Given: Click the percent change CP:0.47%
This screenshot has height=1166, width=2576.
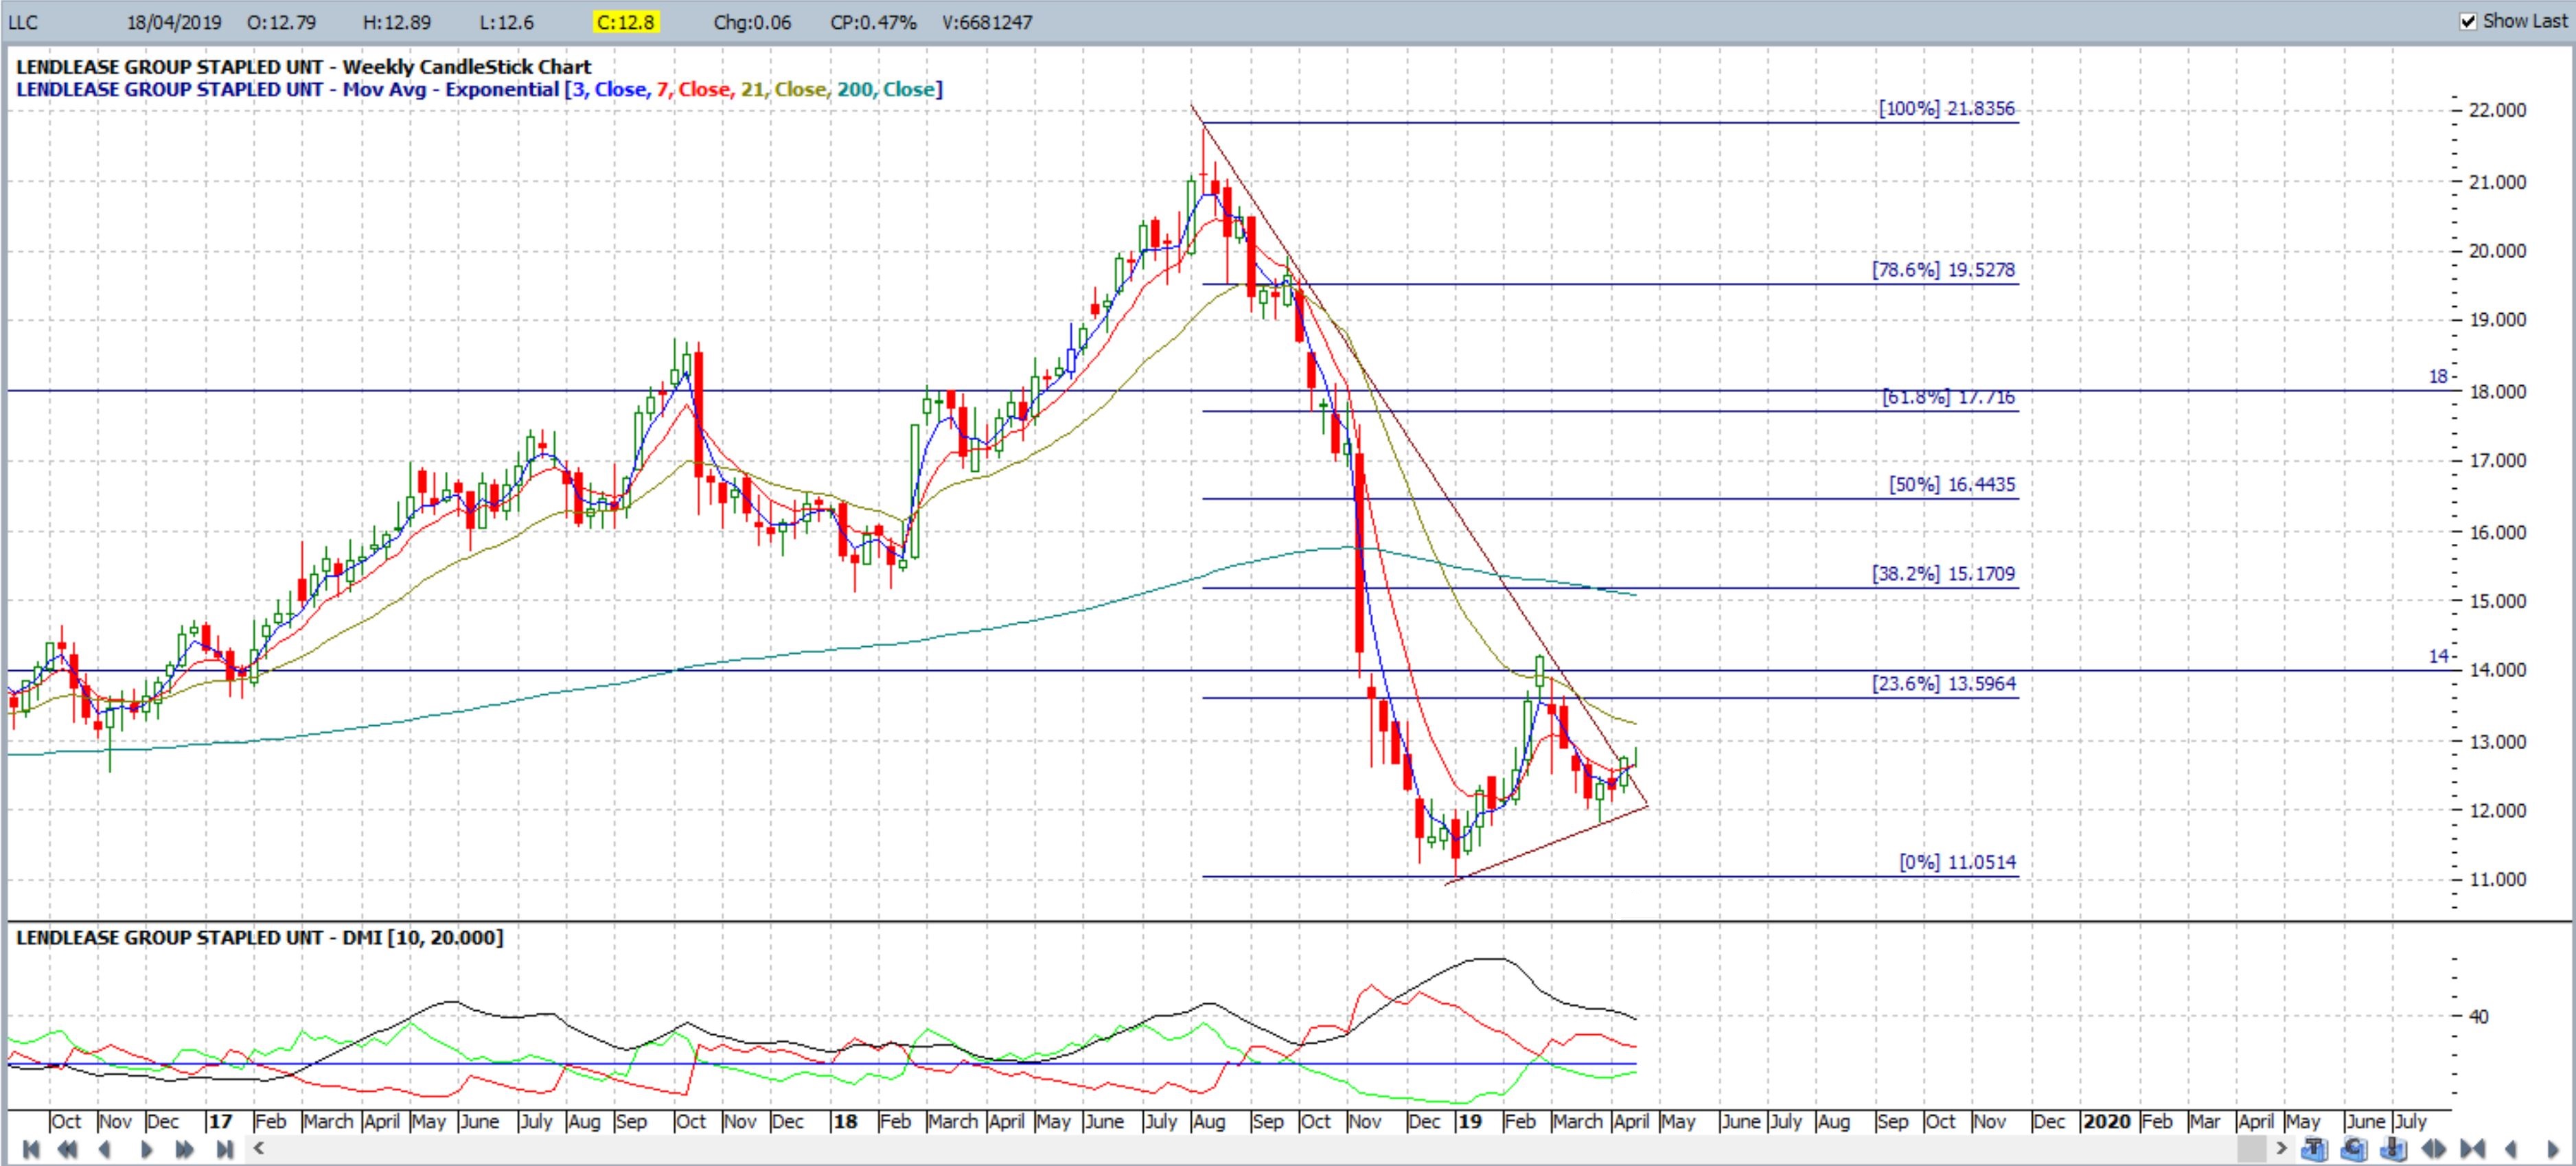Looking at the screenshot, I should point(873,22).
